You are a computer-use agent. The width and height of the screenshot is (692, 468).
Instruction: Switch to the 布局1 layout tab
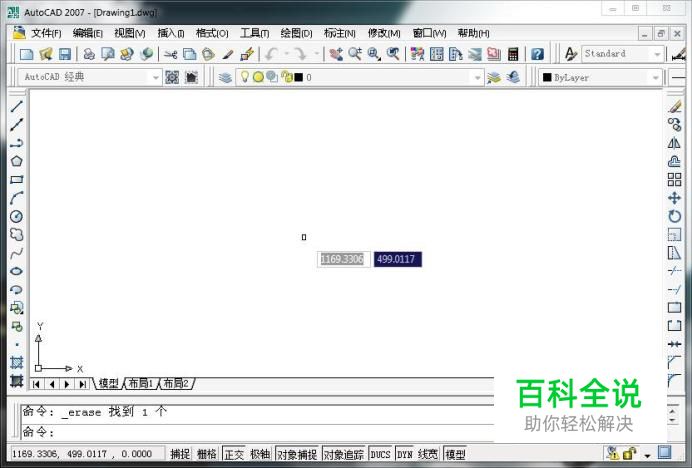coord(140,383)
